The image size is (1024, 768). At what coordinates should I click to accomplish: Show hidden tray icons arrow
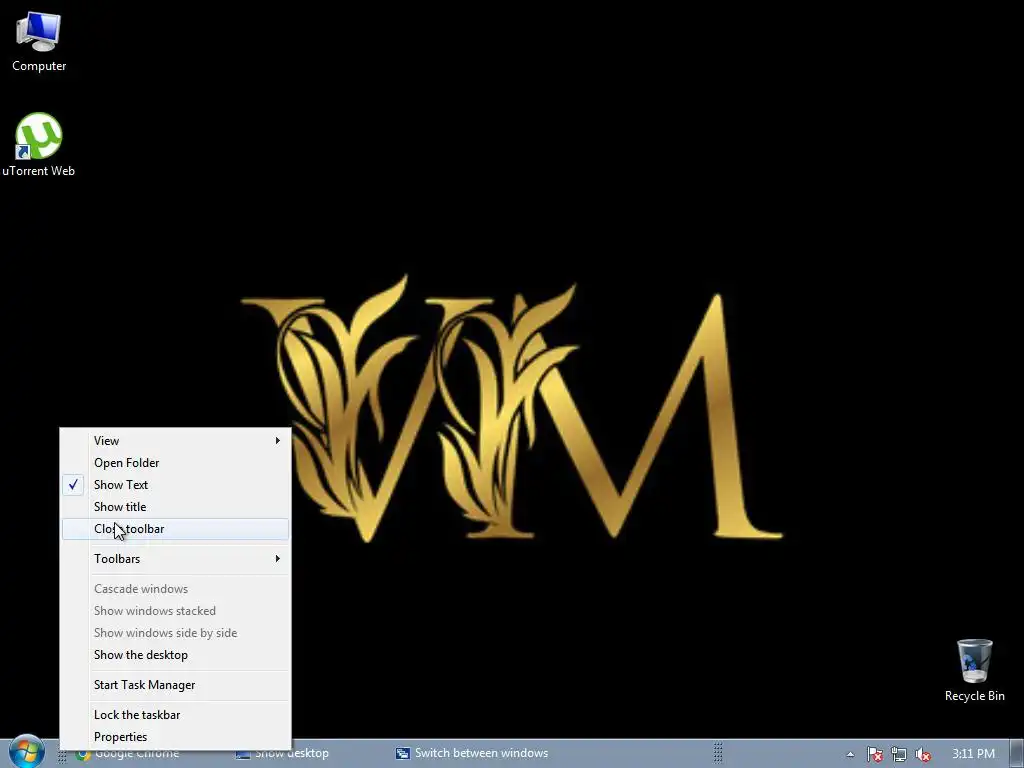click(850, 754)
